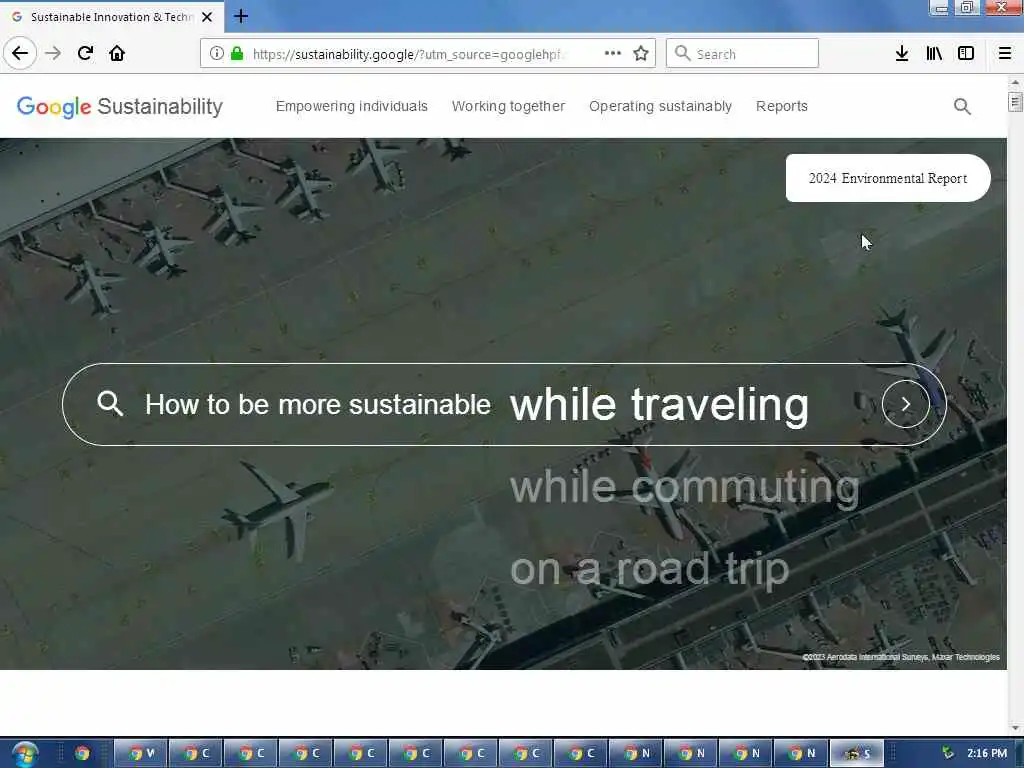Image resolution: width=1024 pixels, height=768 pixels.
Task: Click the browser Search box
Action: pyautogui.click(x=742, y=54)
